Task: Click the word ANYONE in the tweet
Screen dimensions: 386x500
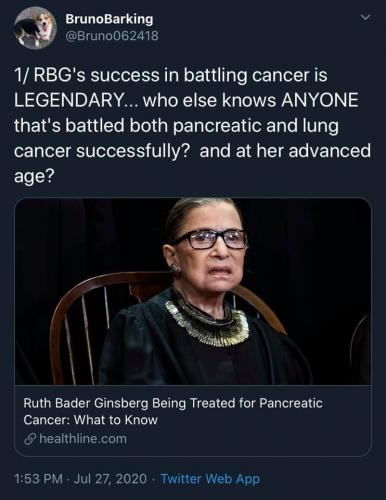Action: click(320, 100)
